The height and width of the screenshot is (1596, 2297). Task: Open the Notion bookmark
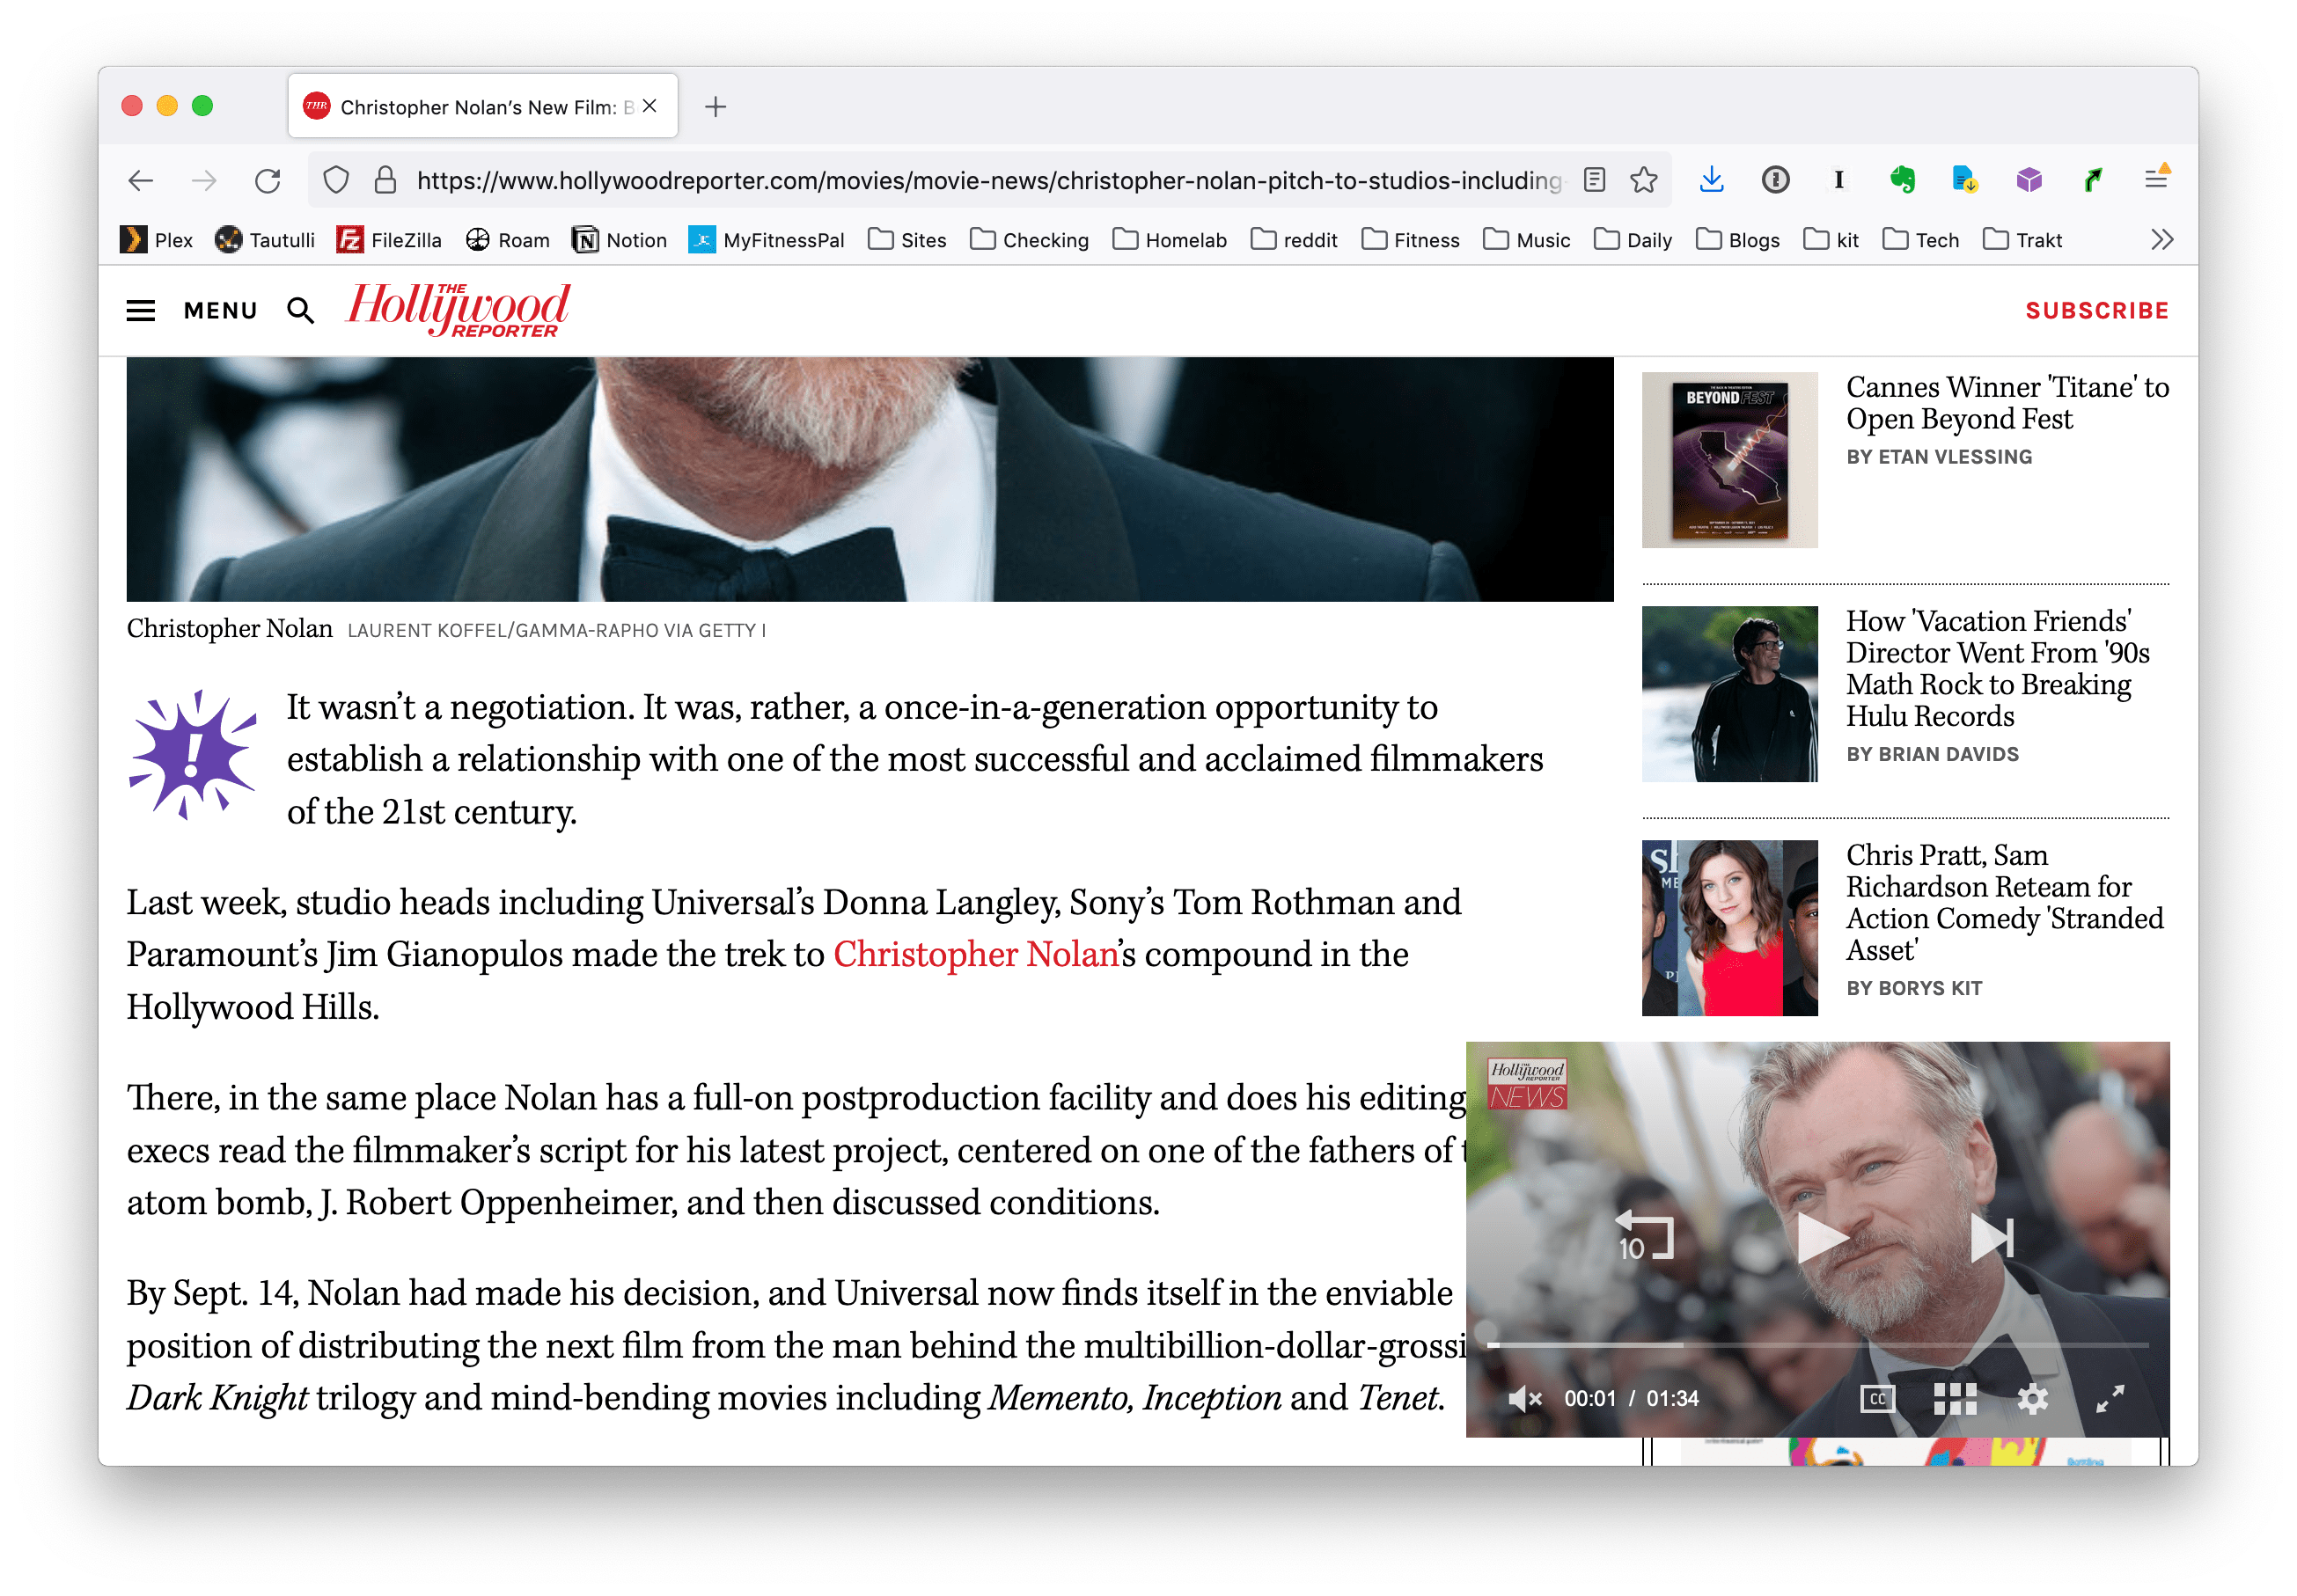(x=619, y=240)
